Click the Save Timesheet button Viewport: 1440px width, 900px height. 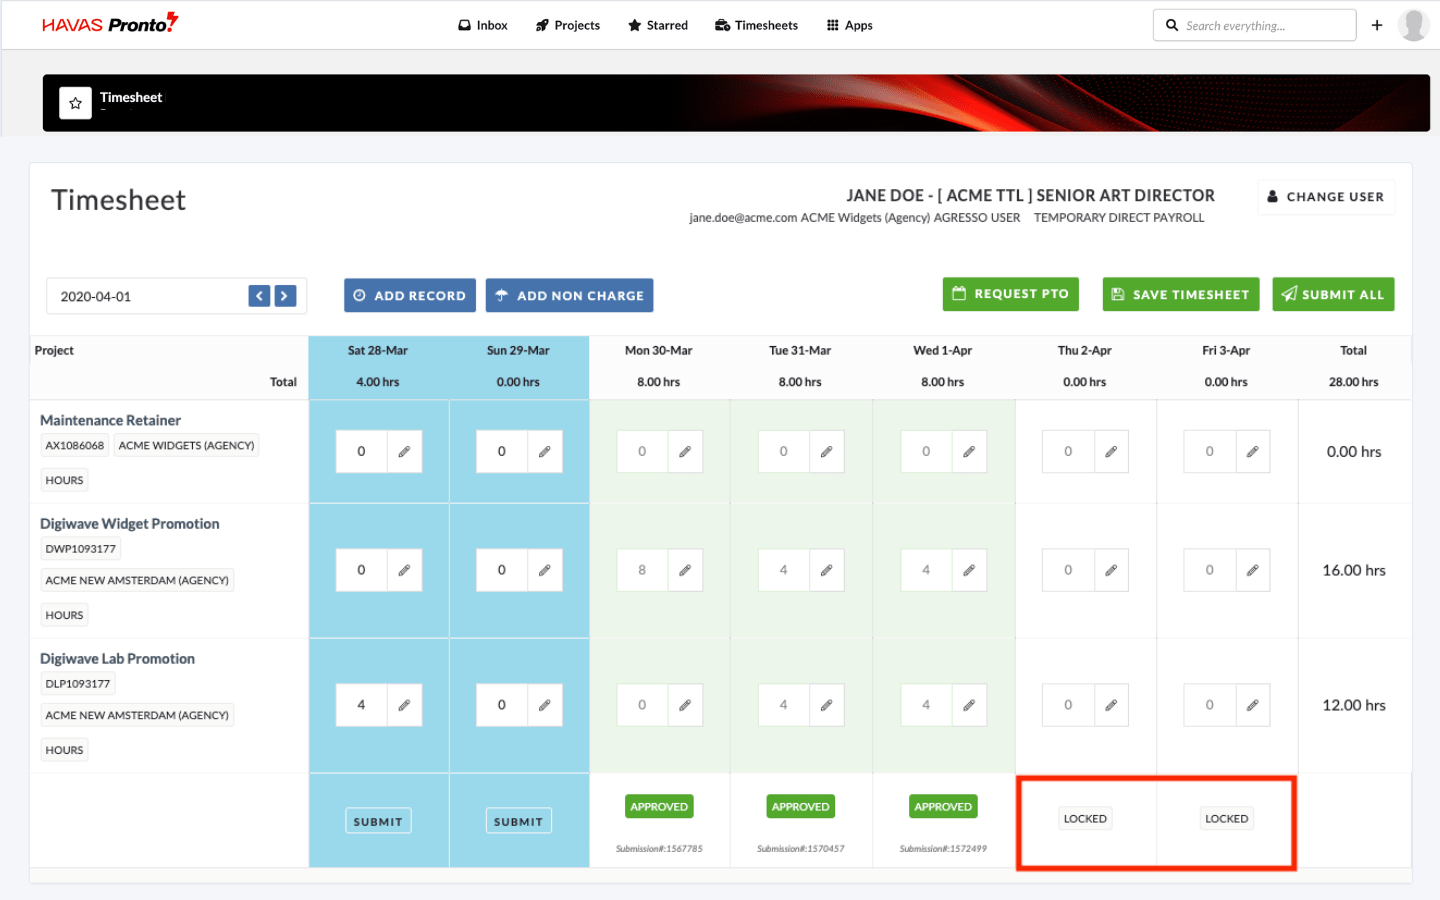(1181, 294)
